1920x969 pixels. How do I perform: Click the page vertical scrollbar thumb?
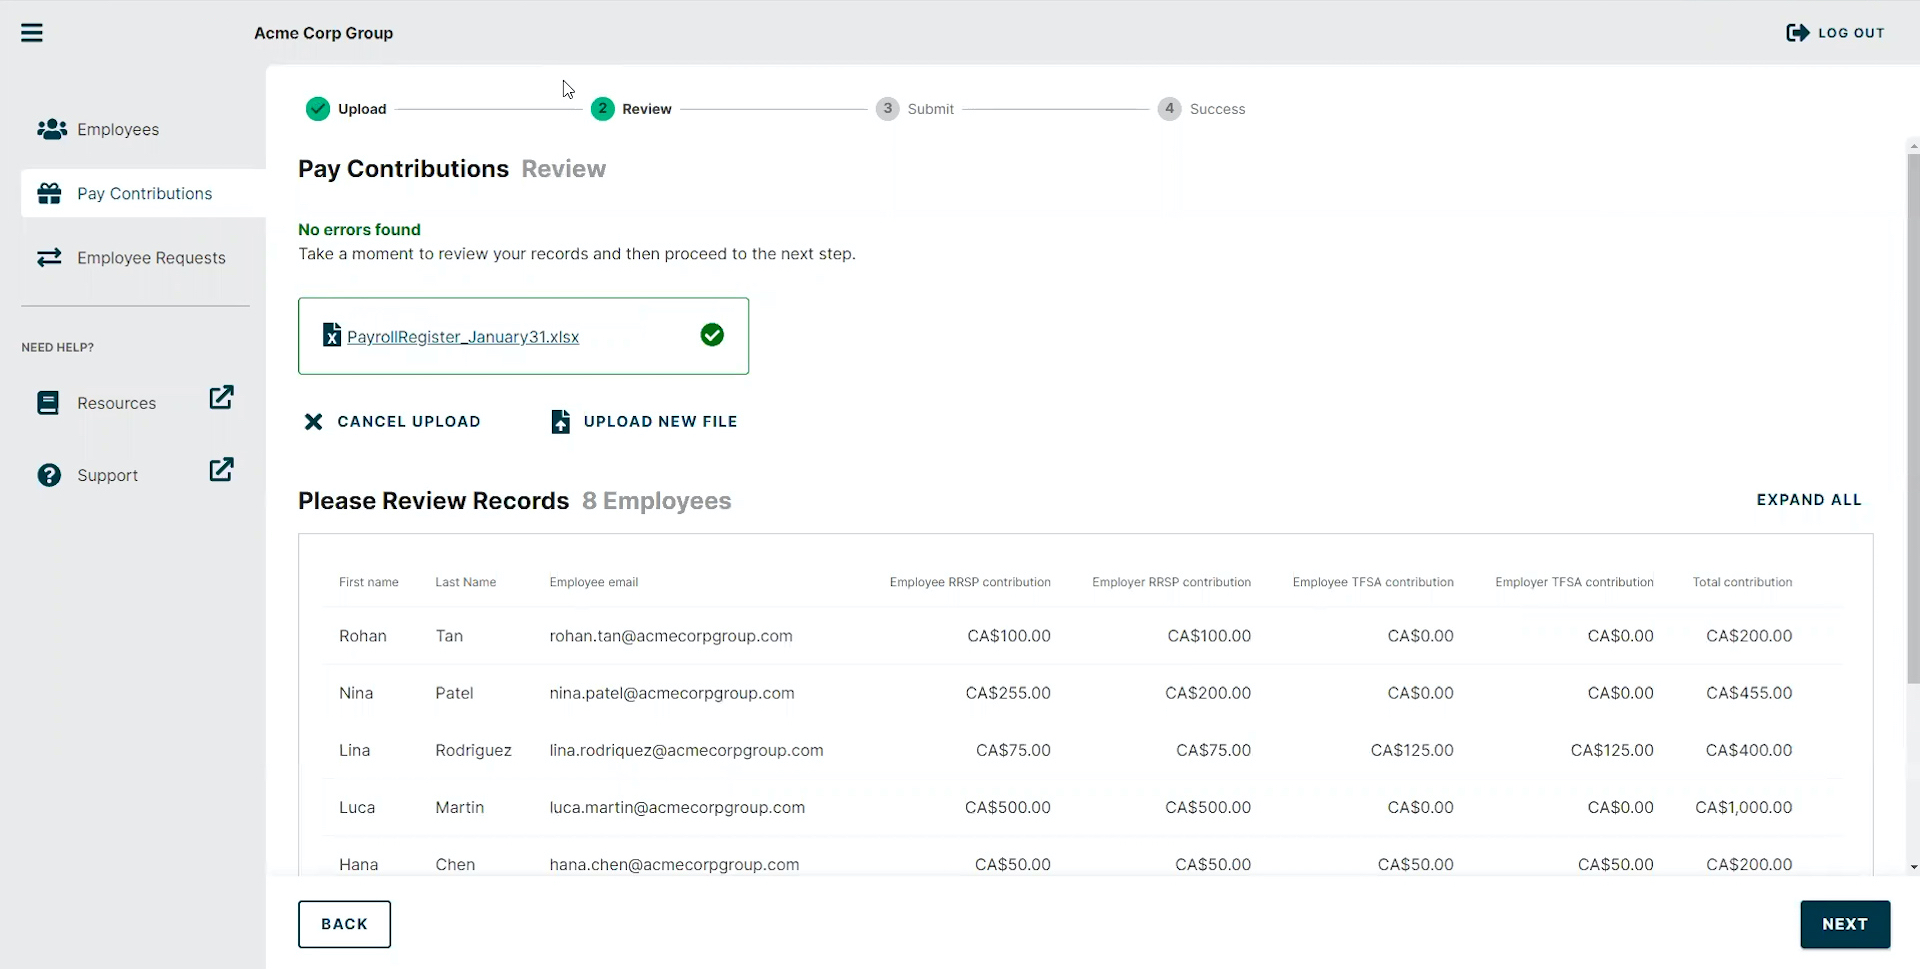tap(1913, 420)
